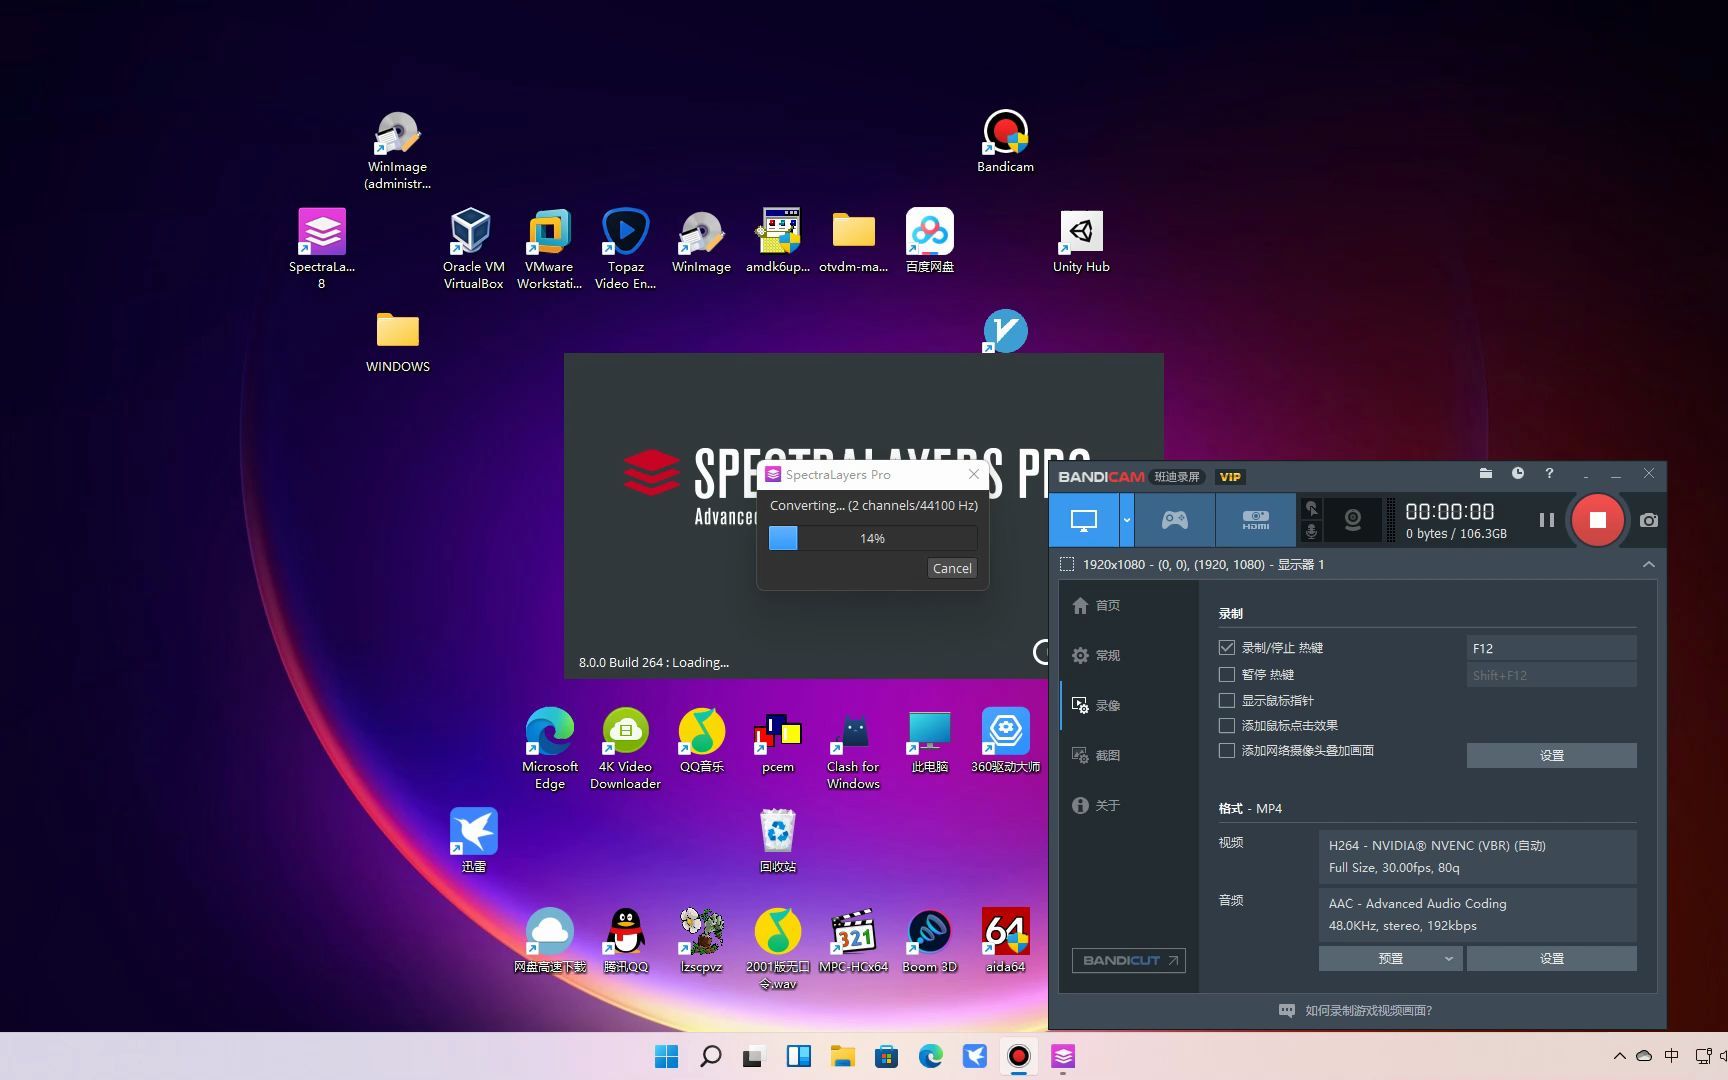
Task: Open the 预置 dropdown
Action: click(x=1390, y=958)
